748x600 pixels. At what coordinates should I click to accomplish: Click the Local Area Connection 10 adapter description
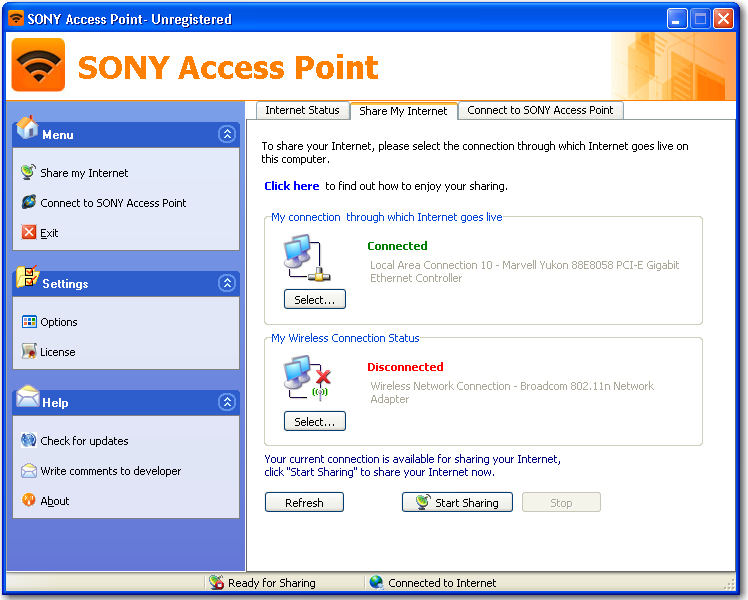(x=524, y=271)
